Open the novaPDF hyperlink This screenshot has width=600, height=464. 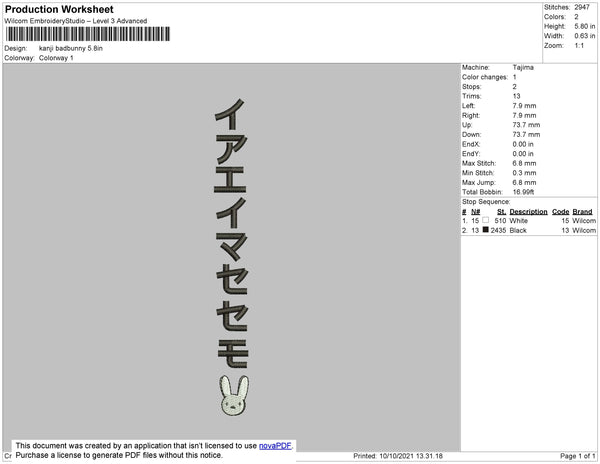pyautogui.click(x=275, y=446)
